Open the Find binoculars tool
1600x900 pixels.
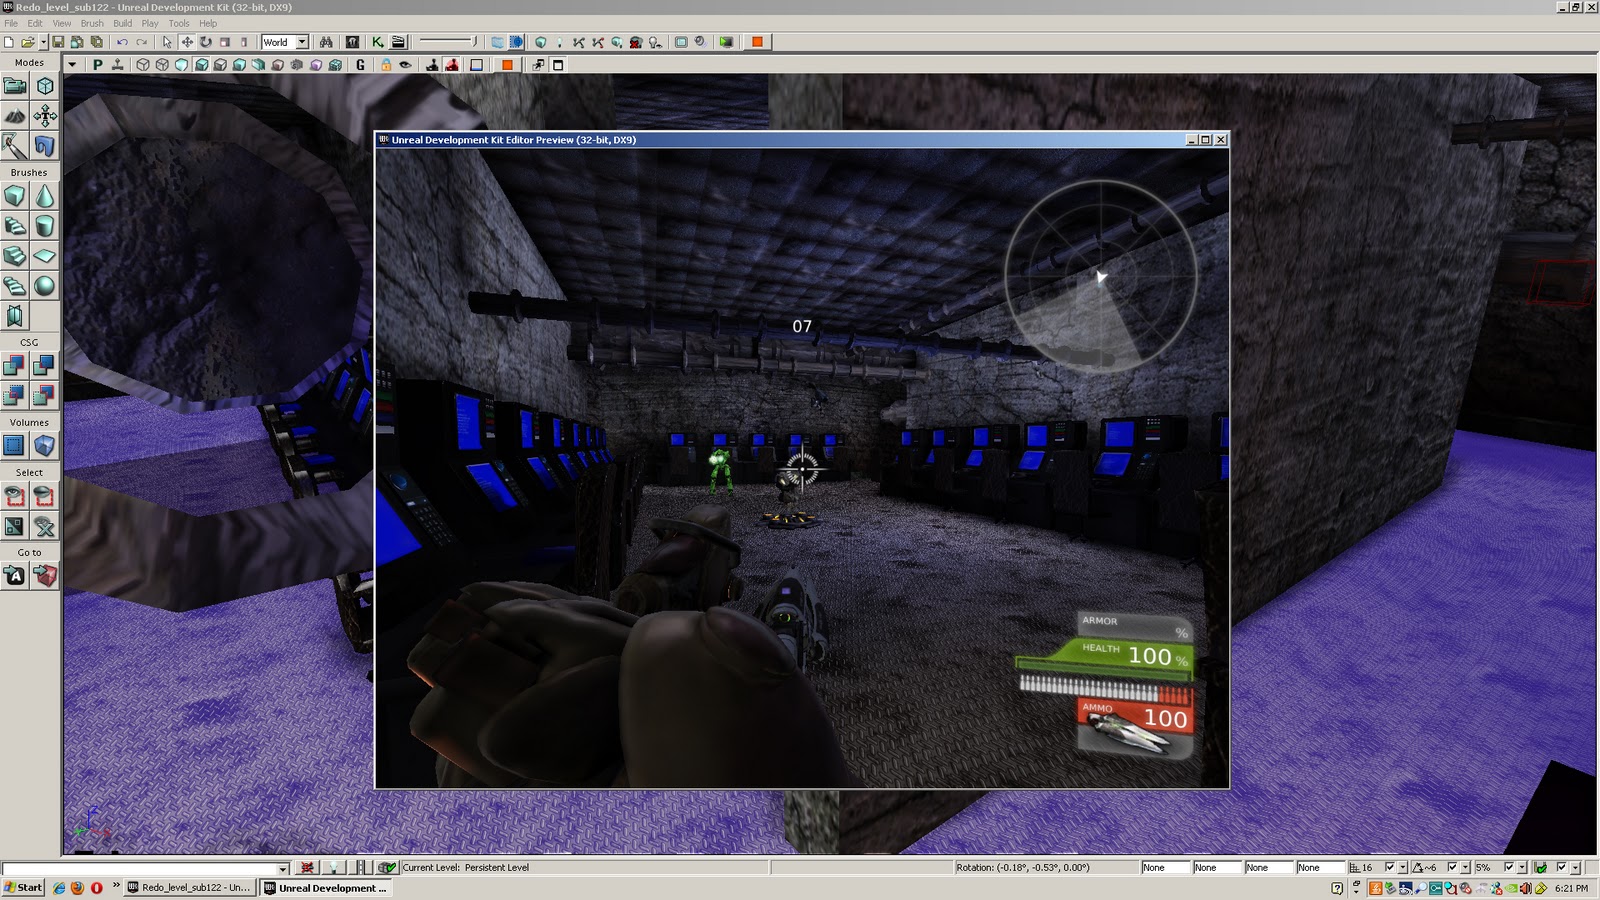pos(326,42)
